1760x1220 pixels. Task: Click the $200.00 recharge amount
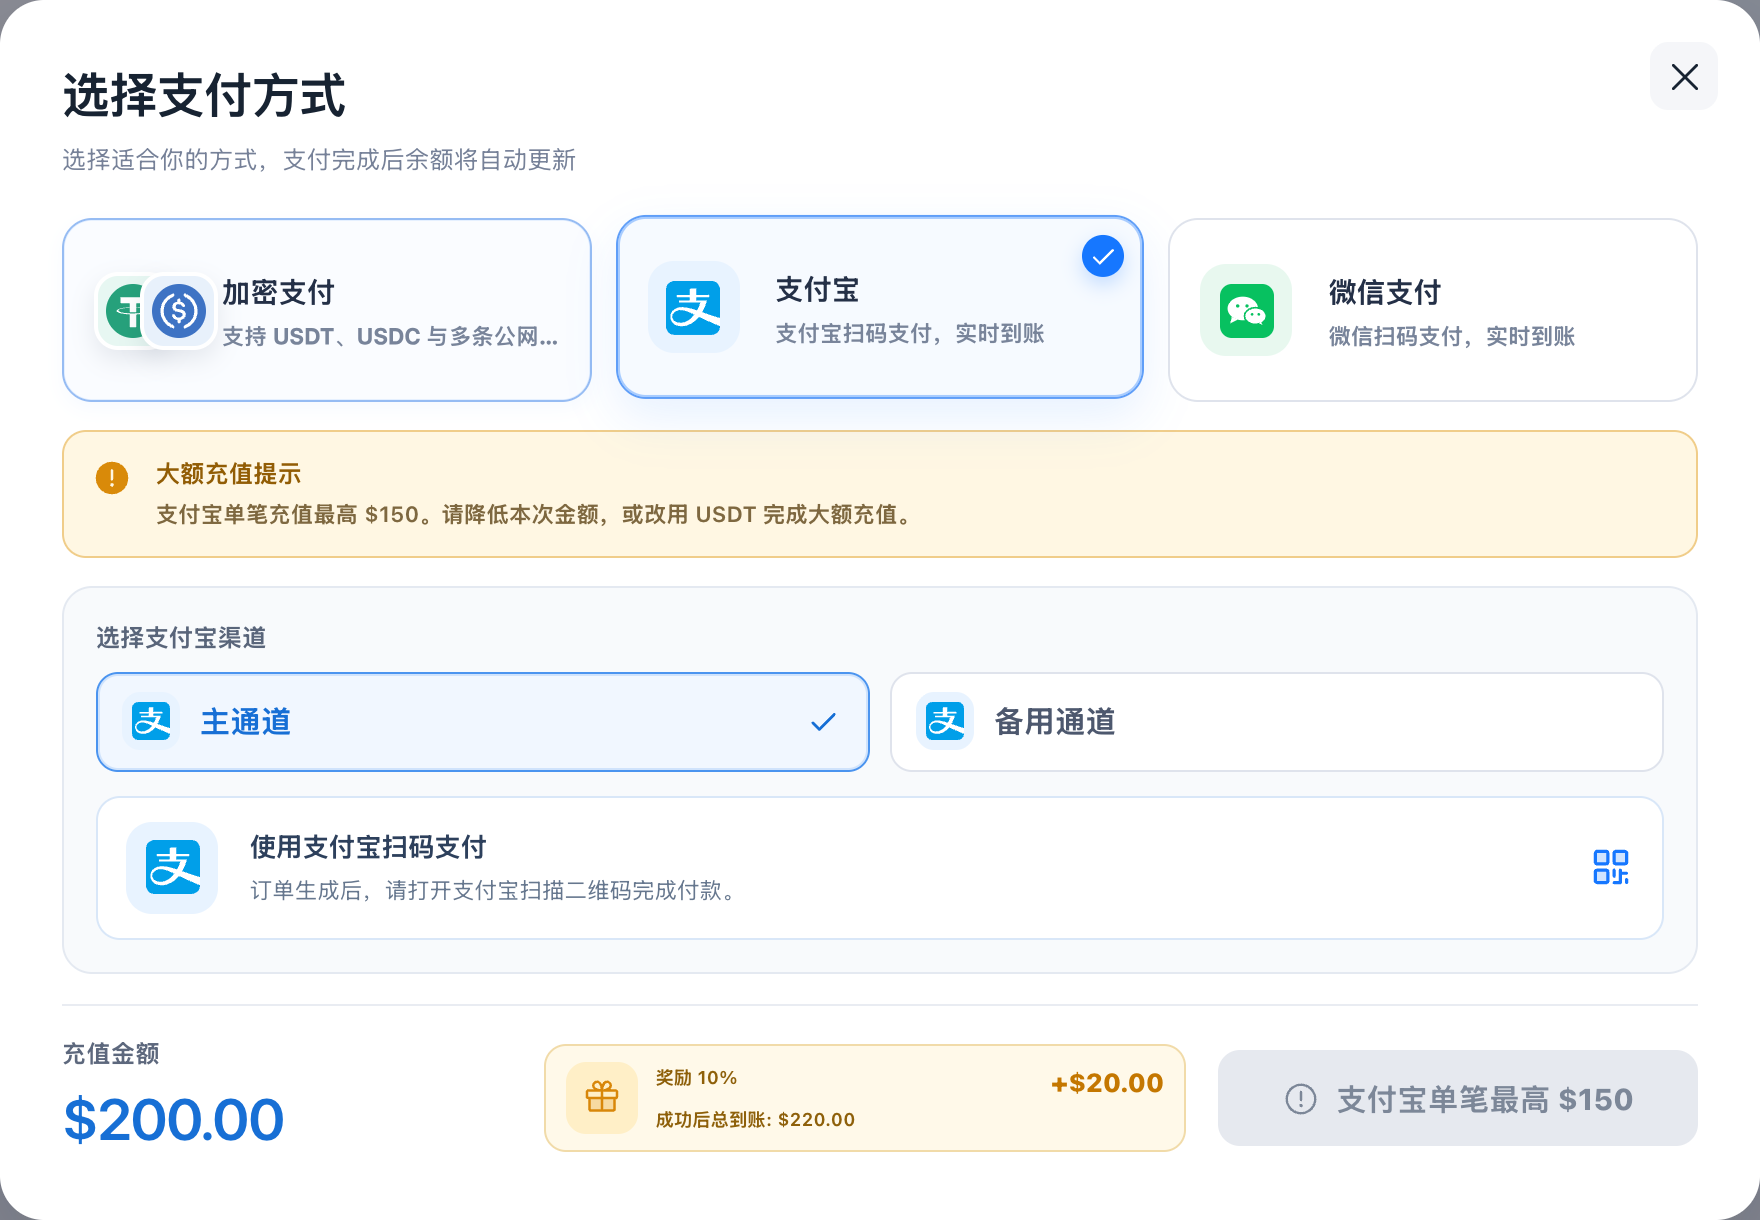pyautogui.click(x=174, y=1119)
